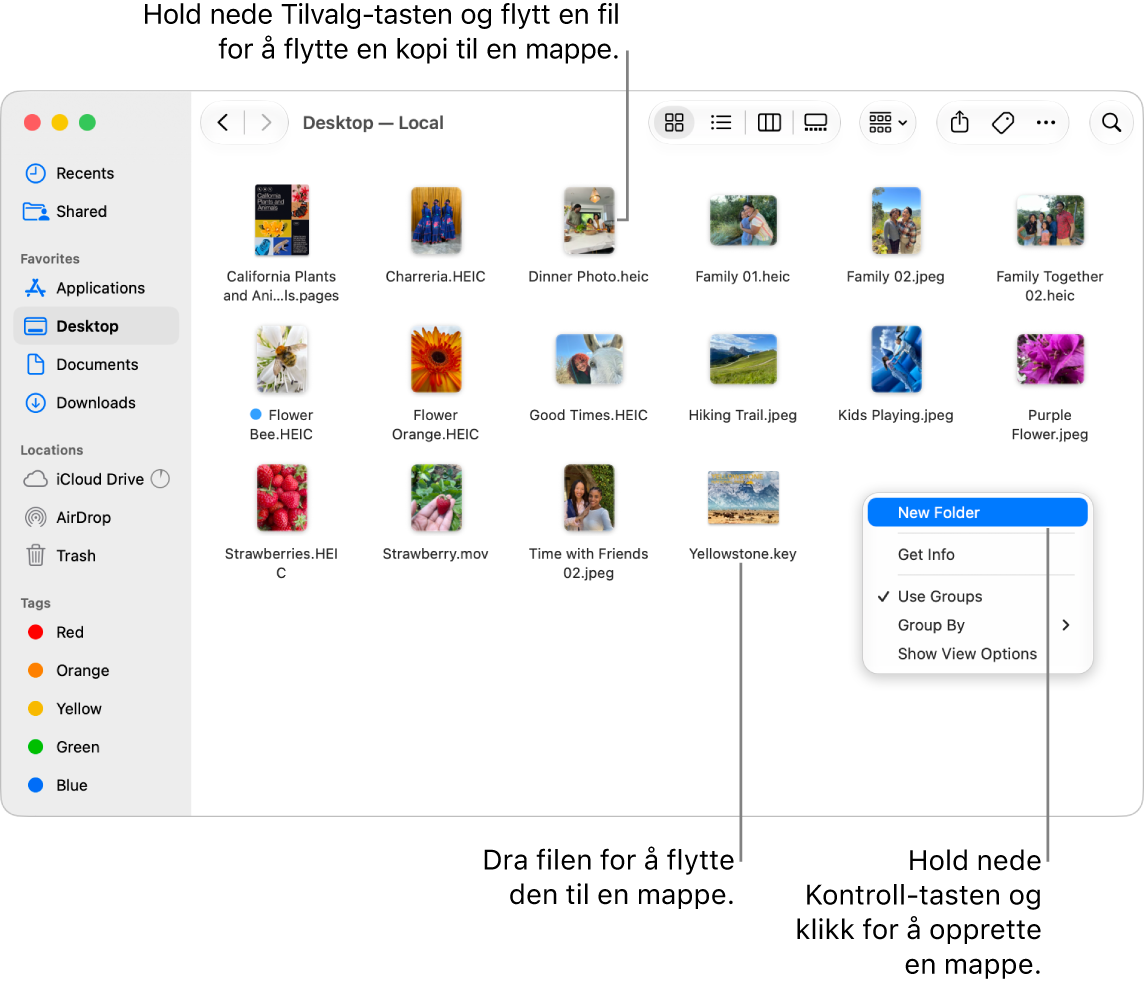Image resolution: width=1144 pixels, height=987 pixels.
Task: Choose Get Info from context menu
Action: point(978,554)
